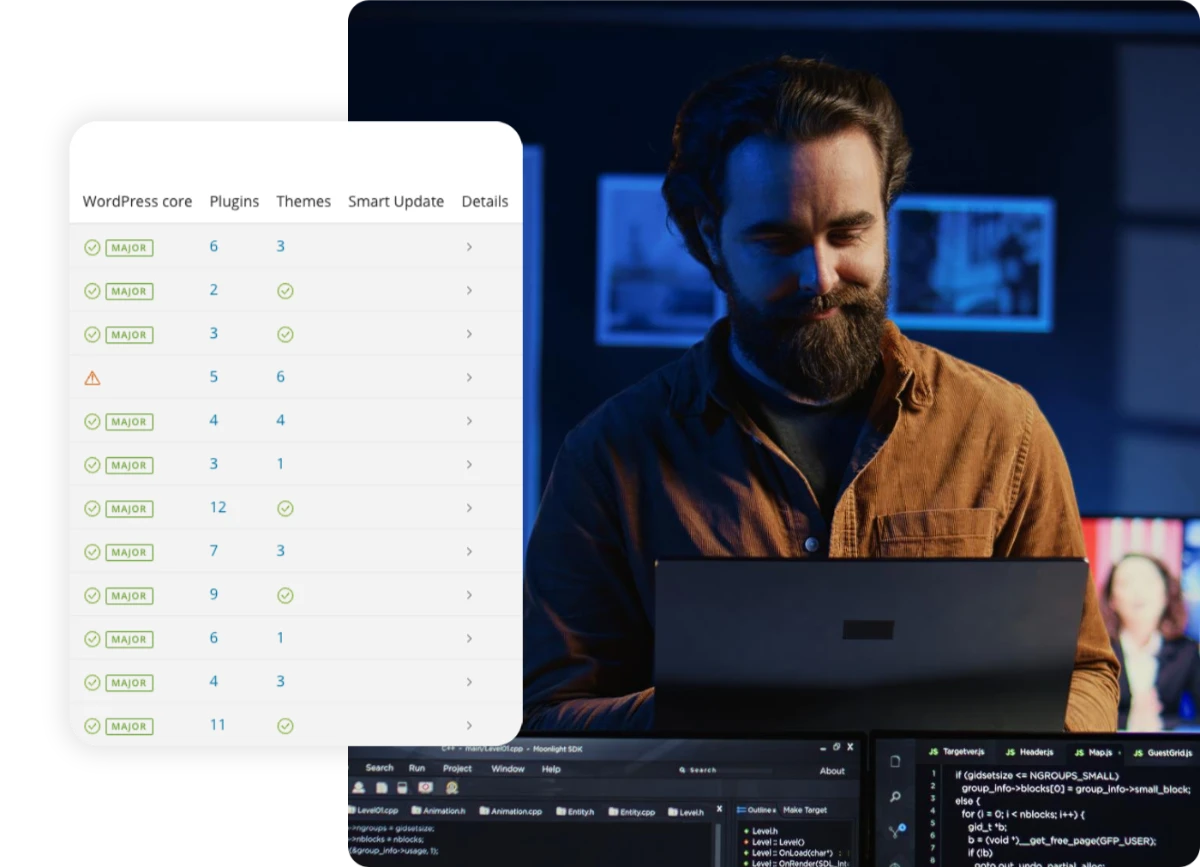Click the code line "gid_t *b;"
Screen dimensions: 1200x867
click(990, 828)
